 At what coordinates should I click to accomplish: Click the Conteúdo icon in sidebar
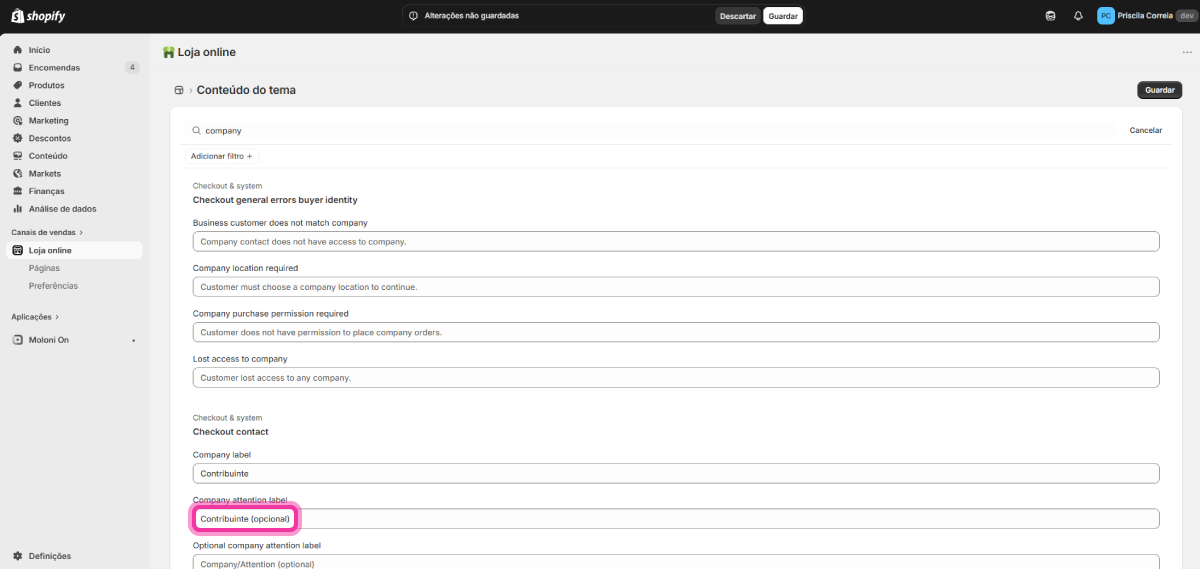(x=18, y=156)
